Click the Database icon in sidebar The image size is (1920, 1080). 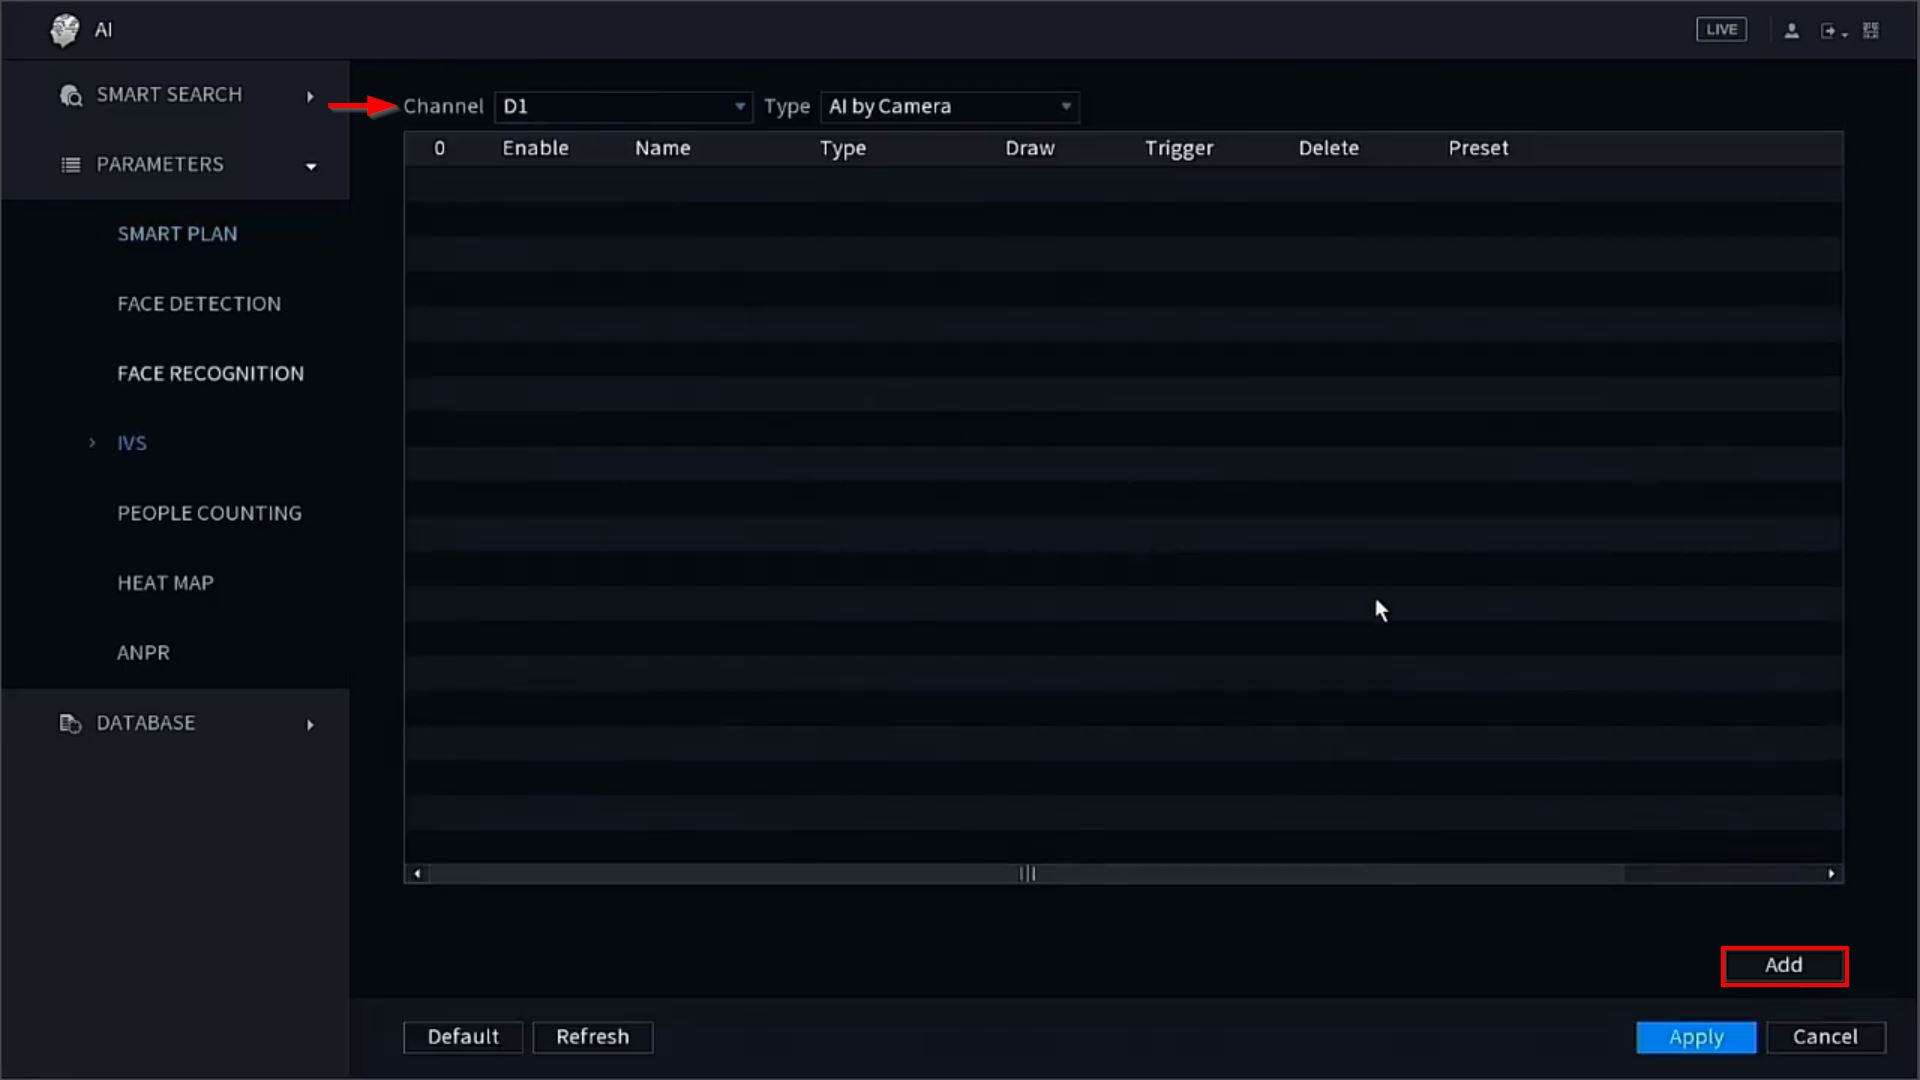(70, 723)
